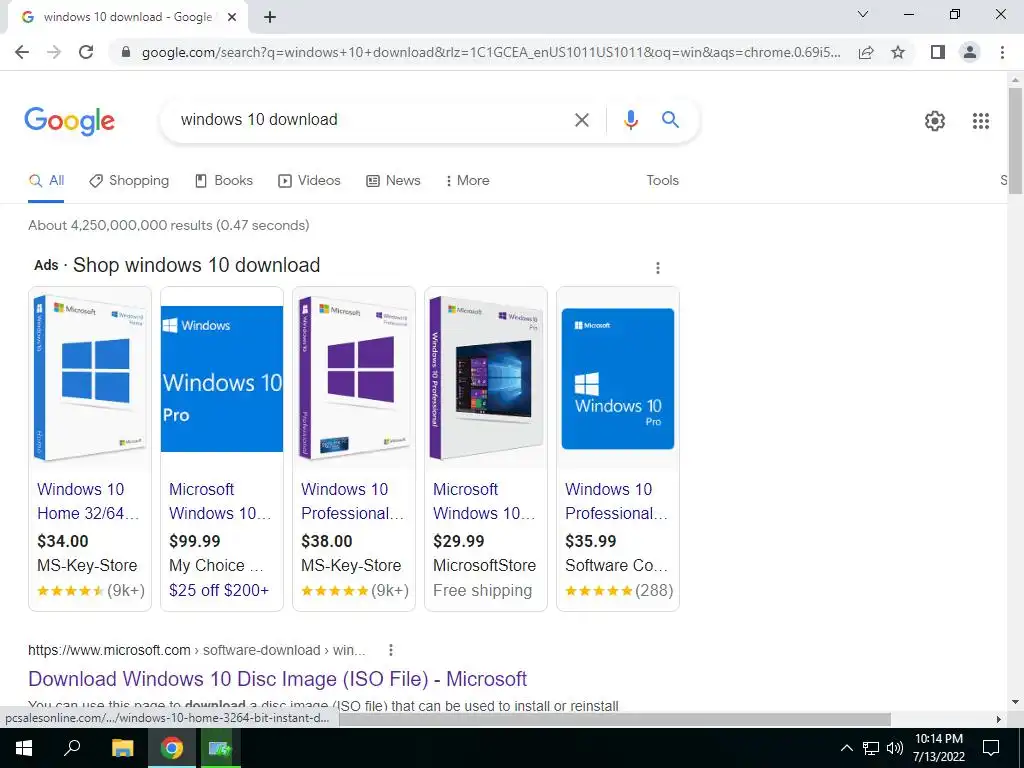The width and height of the screenshot is (1024, 768).
Task: Click the scroll right arrow
Action: pos(999,719)
